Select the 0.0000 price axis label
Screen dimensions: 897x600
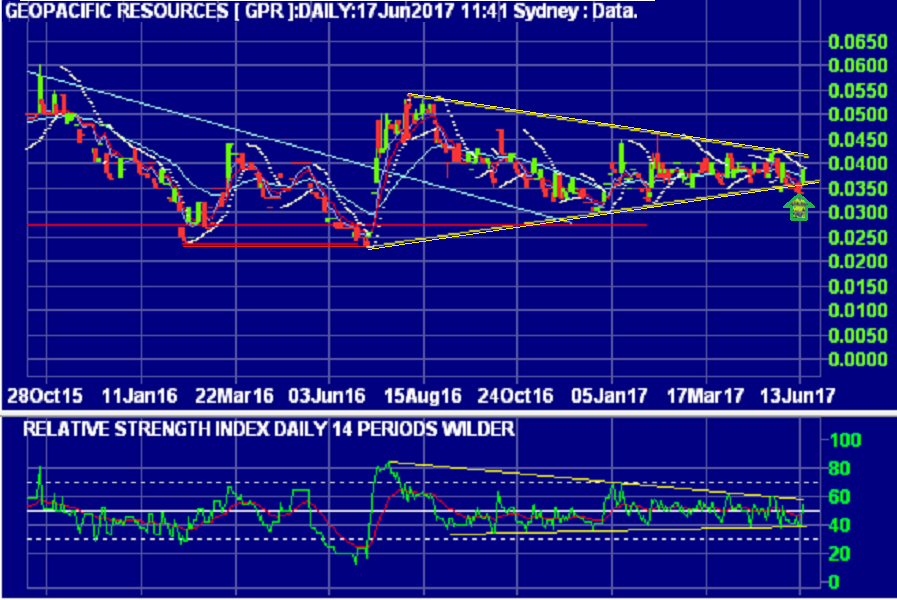859,359
